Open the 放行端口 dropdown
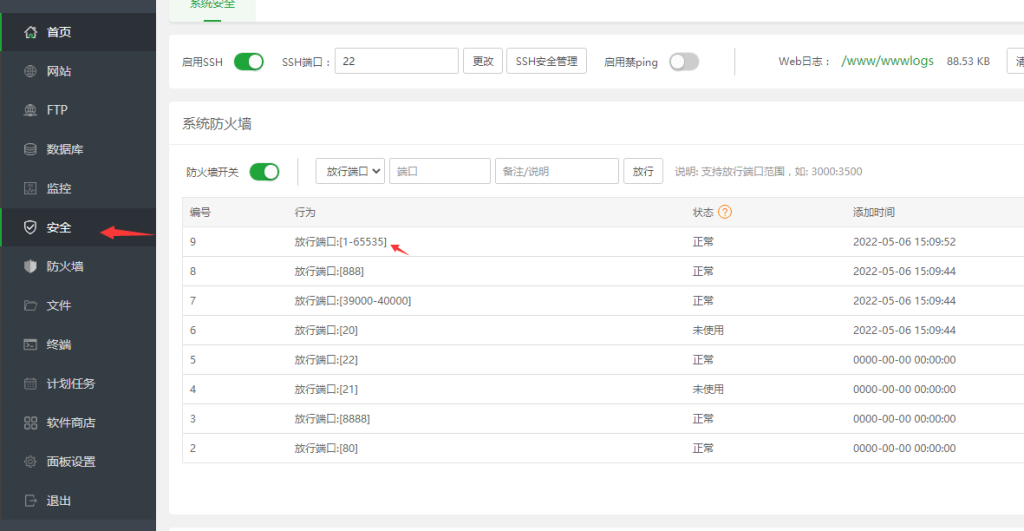 [x=350, y=171]
